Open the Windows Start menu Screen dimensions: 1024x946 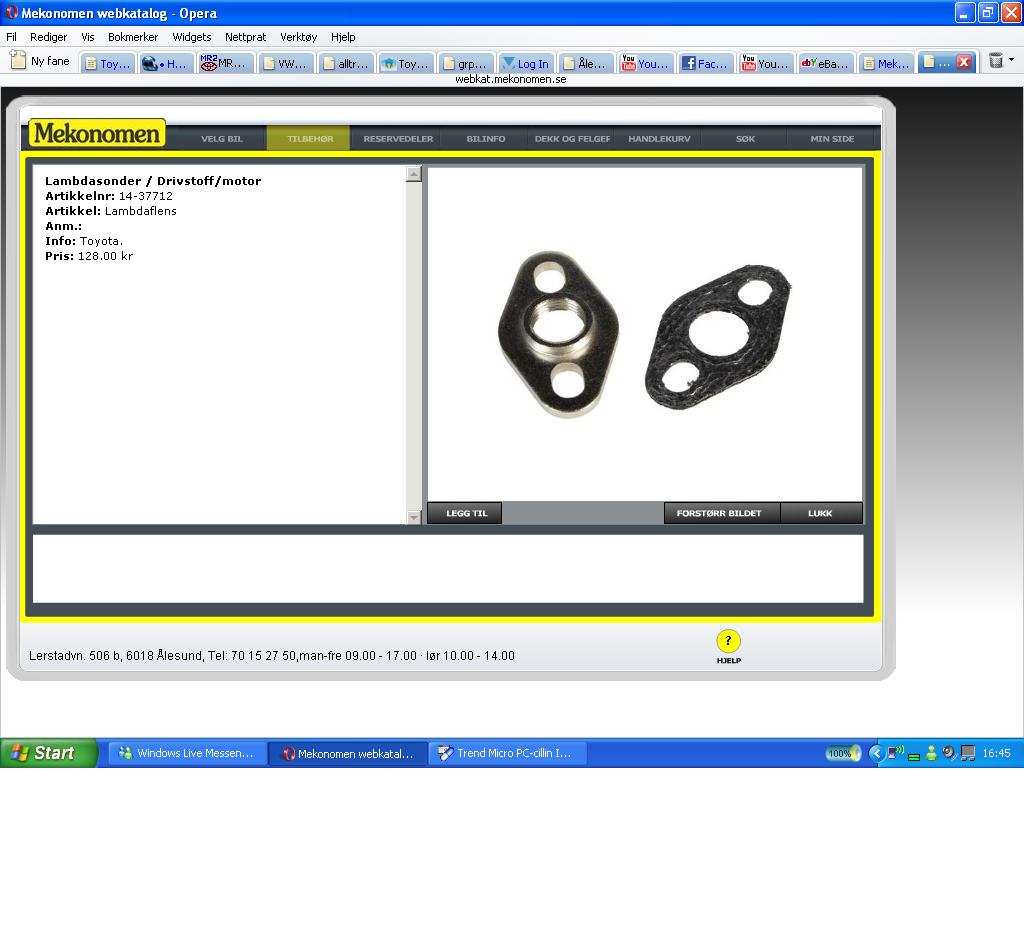48,753
